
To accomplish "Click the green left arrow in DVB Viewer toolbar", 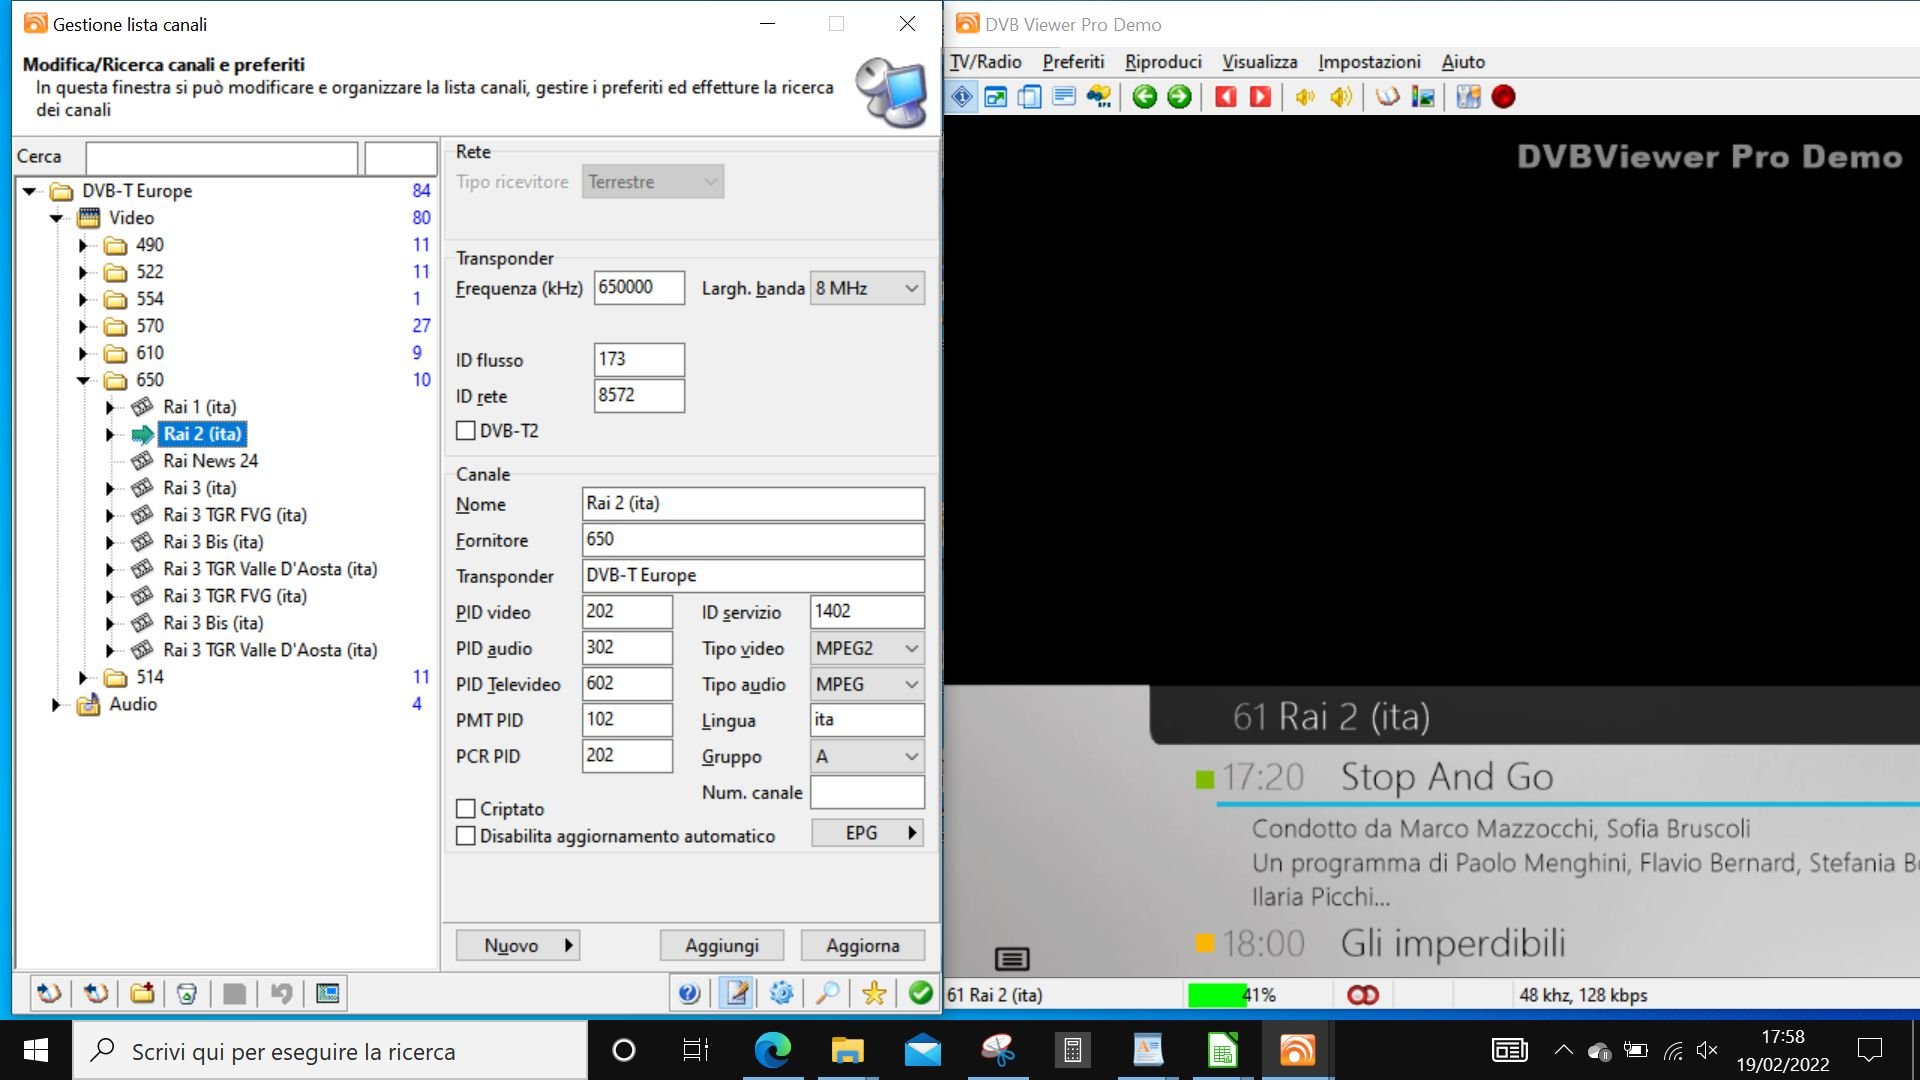I will click(x=1145, y=97).
